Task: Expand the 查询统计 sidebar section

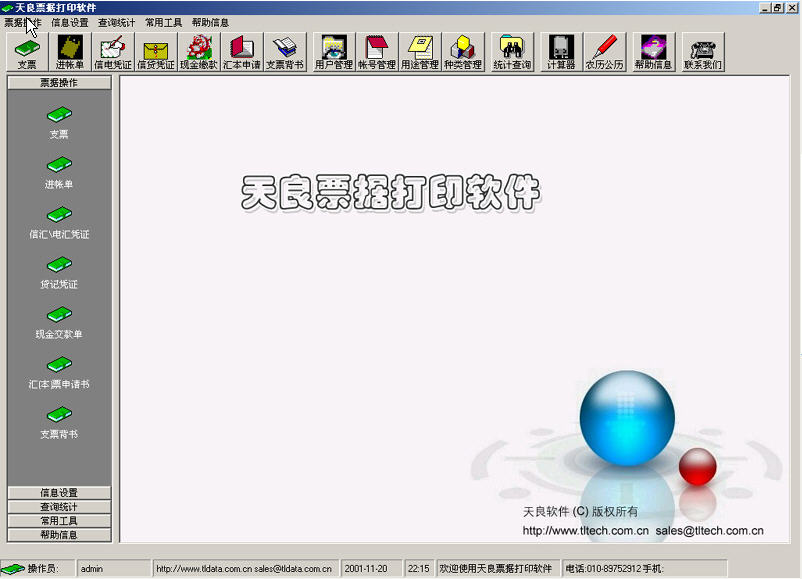Action: tap(59, 507)
